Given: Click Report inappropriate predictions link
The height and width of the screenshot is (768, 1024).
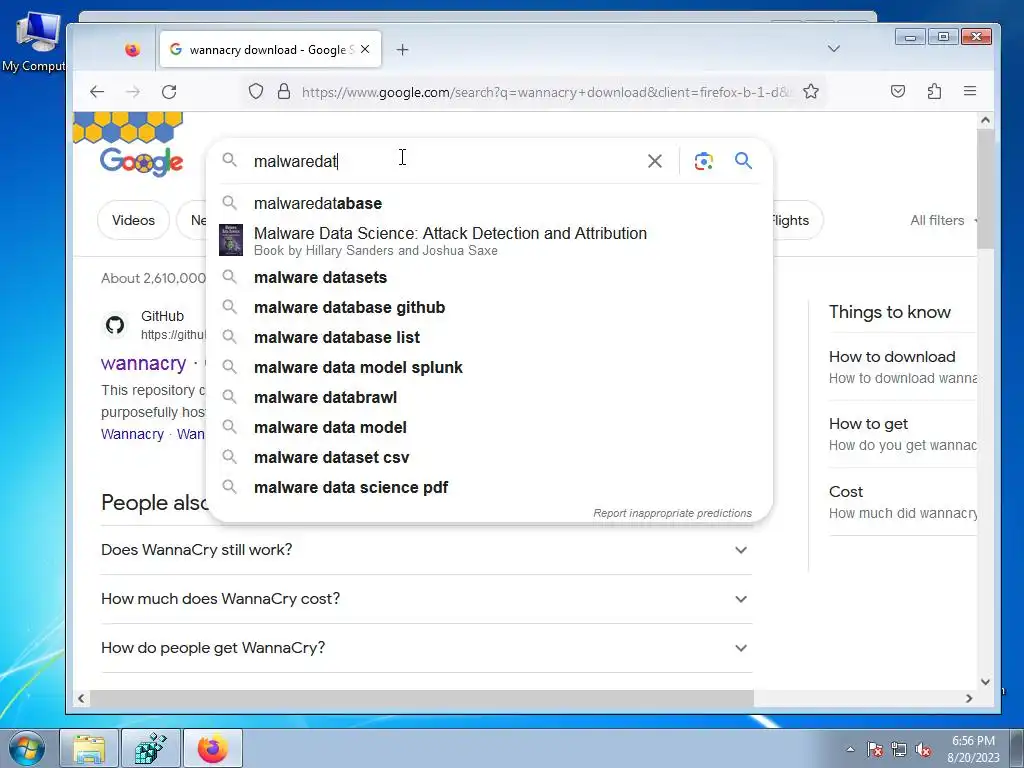Looking at the screenshot, I should [672, 513].
